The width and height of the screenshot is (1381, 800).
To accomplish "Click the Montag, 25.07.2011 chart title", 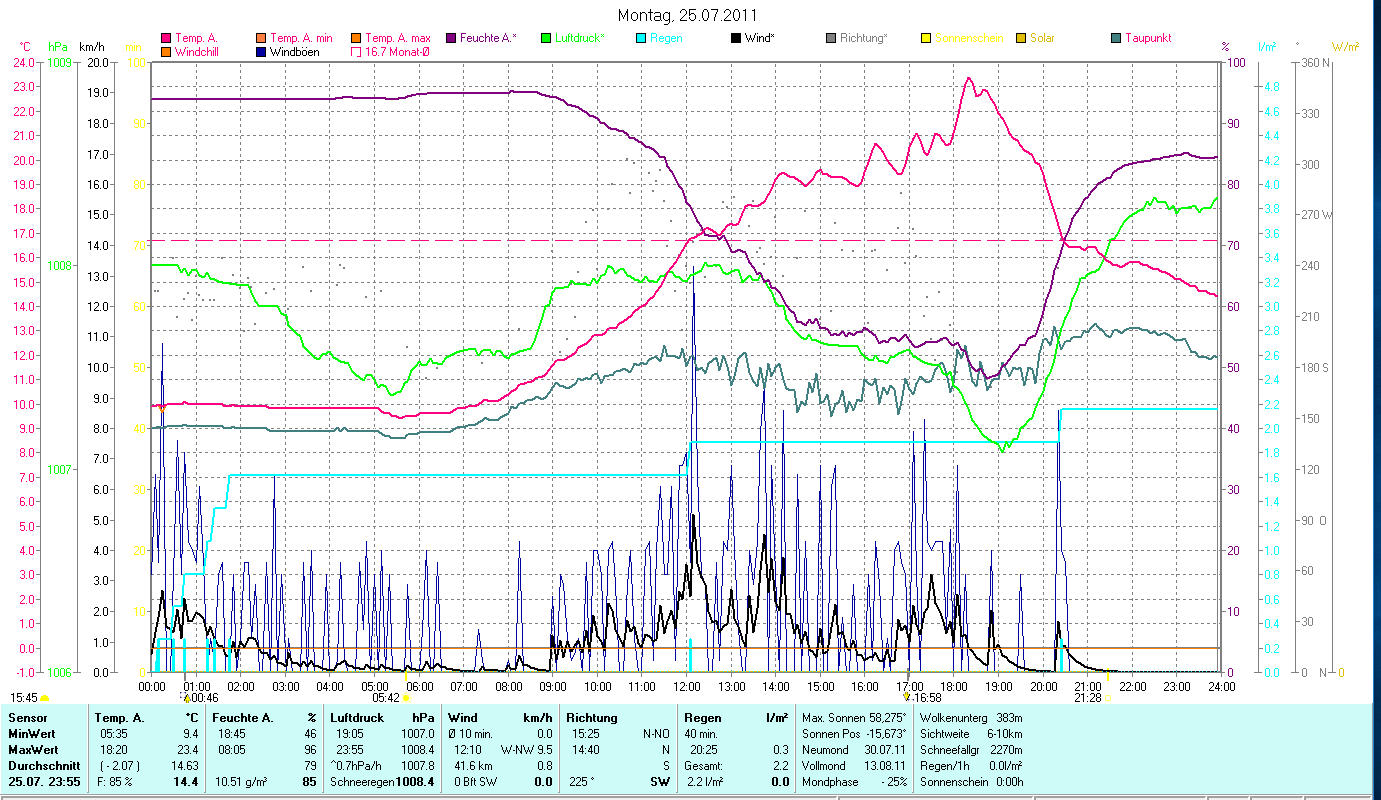I will (687, 15).
